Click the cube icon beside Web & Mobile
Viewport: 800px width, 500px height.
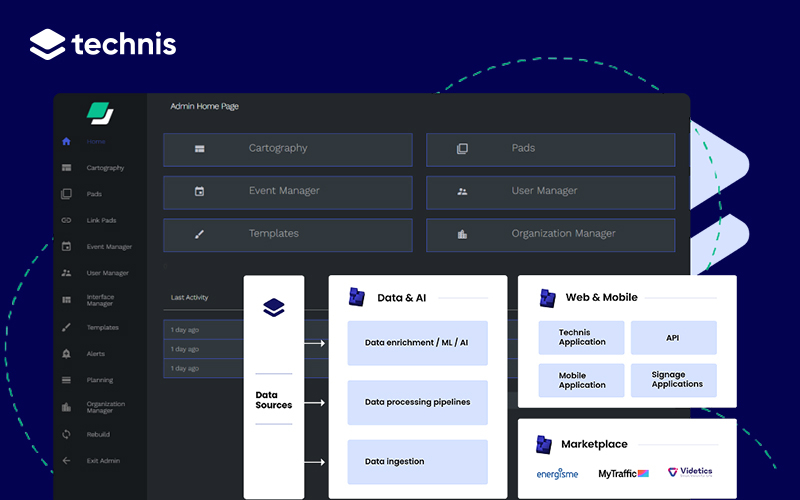tap(547, 298)
